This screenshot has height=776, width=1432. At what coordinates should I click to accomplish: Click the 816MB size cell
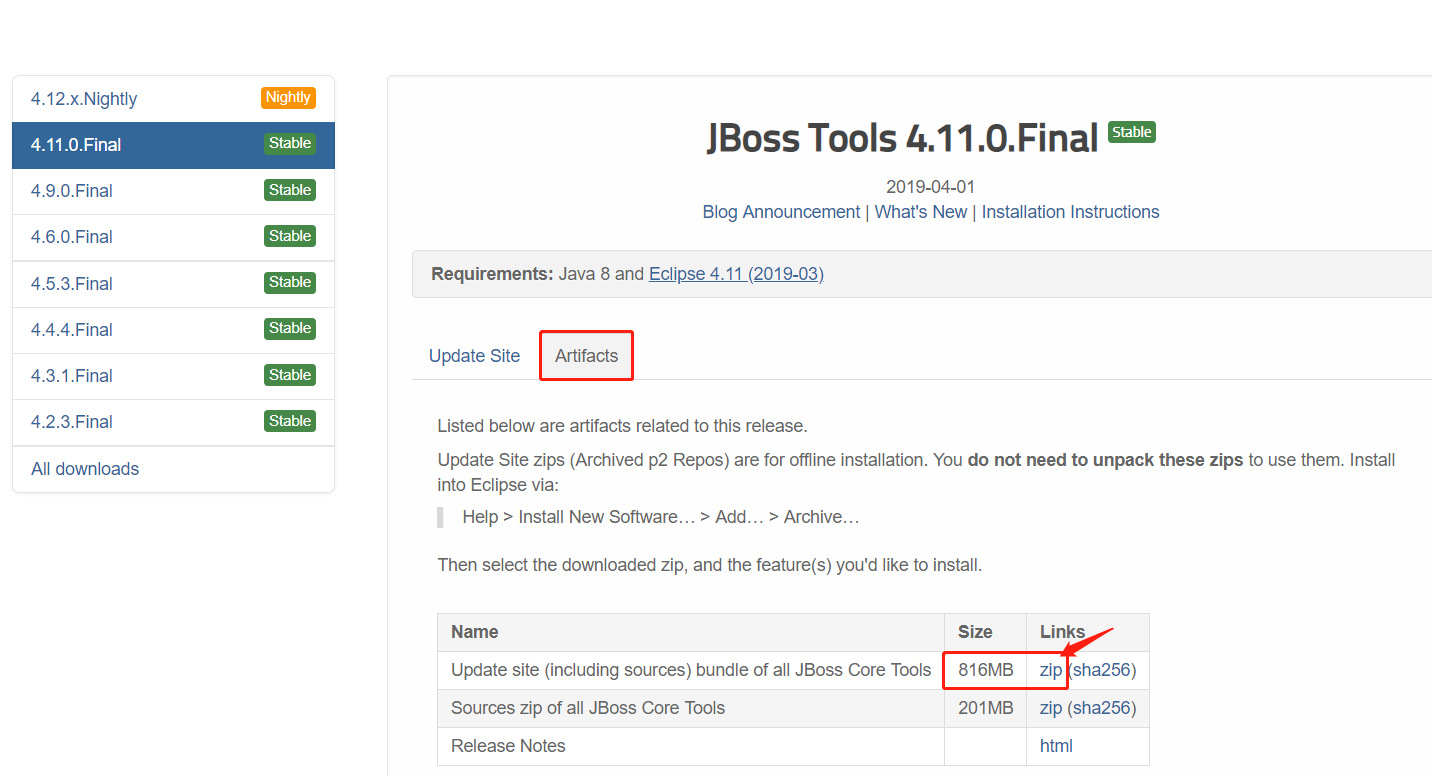pos(986,670)
